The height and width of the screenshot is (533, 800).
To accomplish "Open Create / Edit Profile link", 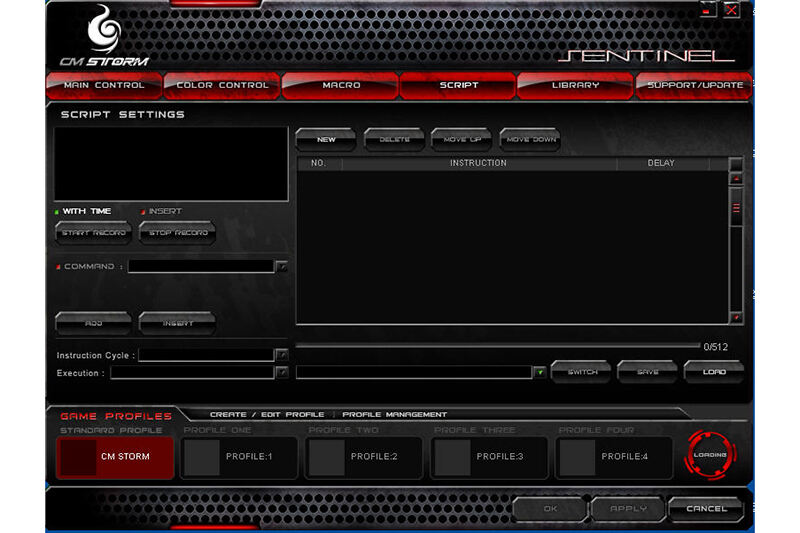I will coord(267,415).
